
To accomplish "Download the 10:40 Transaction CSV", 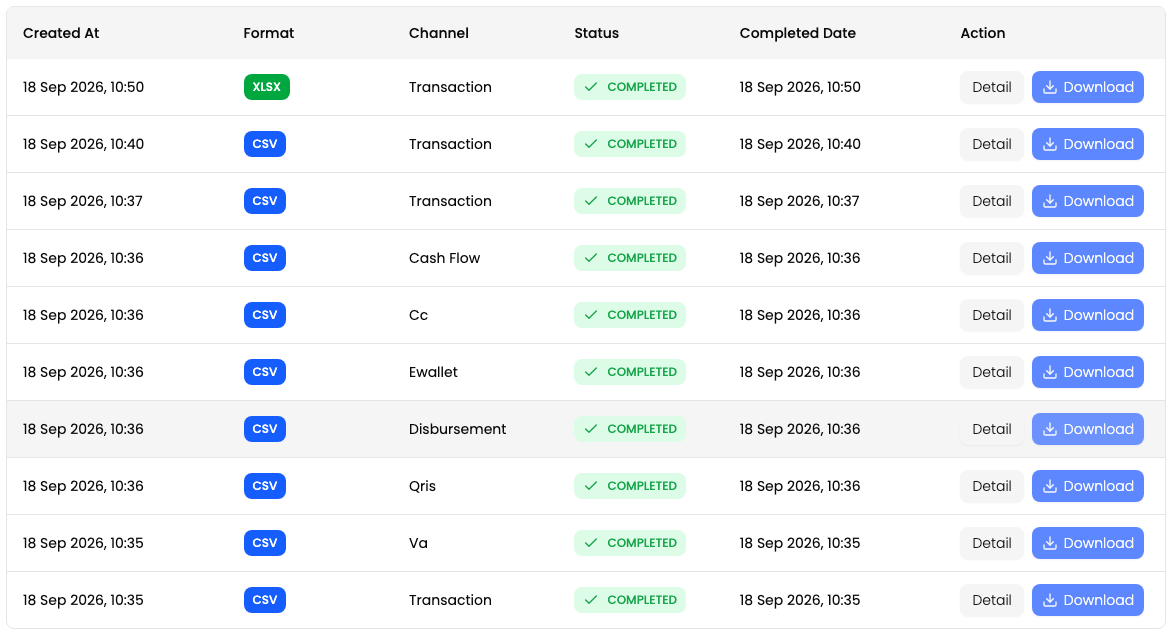I will [1088, 144].
